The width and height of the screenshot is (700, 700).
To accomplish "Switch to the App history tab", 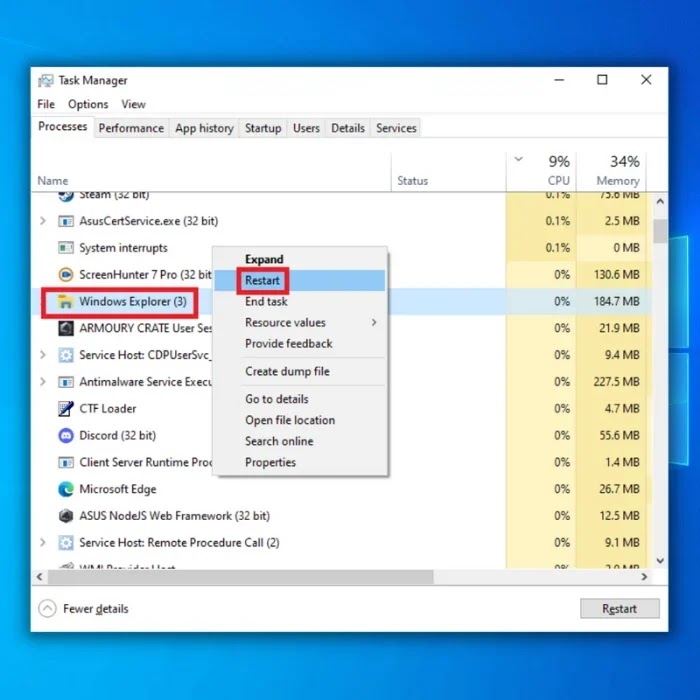I will coord(204,128).
